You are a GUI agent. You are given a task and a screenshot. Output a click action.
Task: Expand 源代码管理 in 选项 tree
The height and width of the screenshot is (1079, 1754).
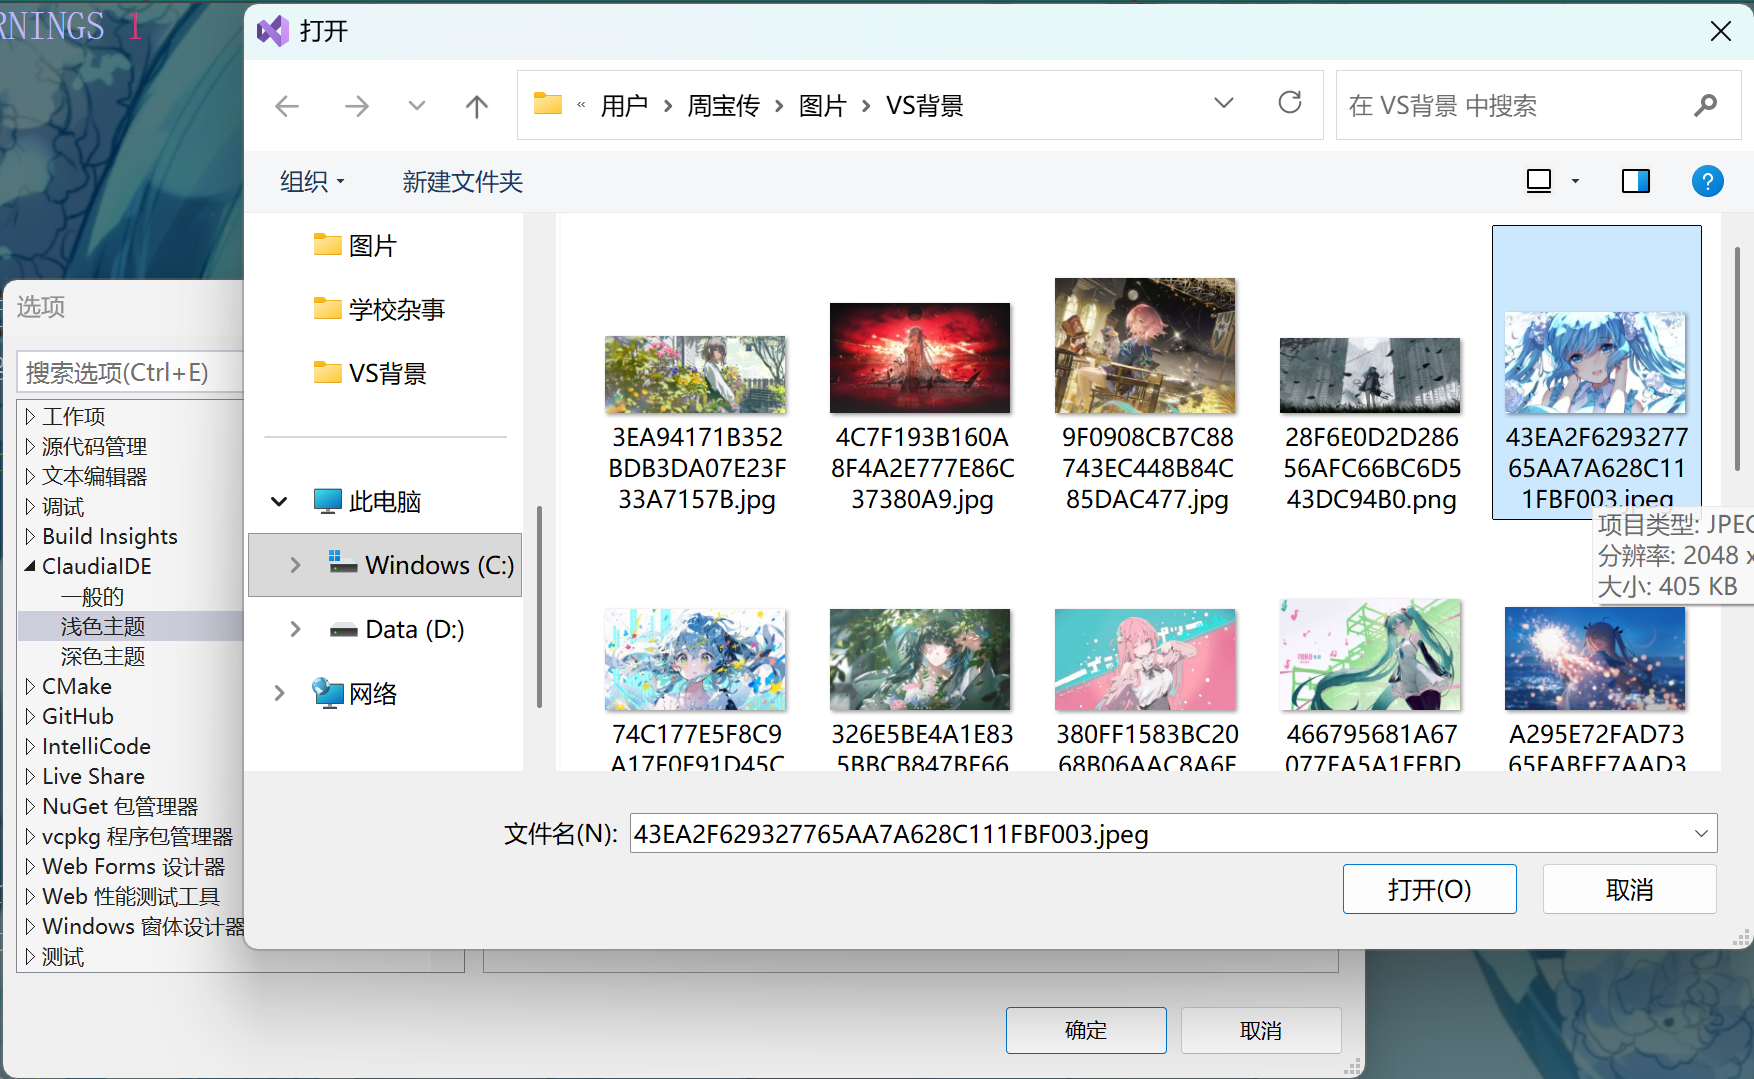(30, 446)
